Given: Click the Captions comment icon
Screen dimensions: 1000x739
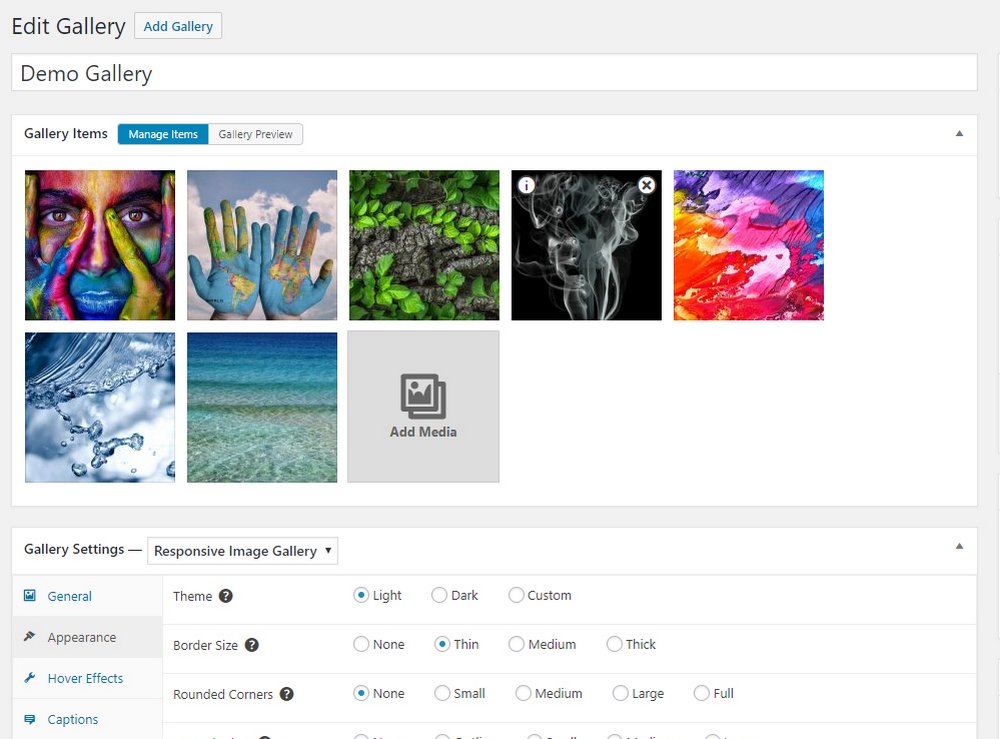Looking at the screenshot, I should [29, 719].
